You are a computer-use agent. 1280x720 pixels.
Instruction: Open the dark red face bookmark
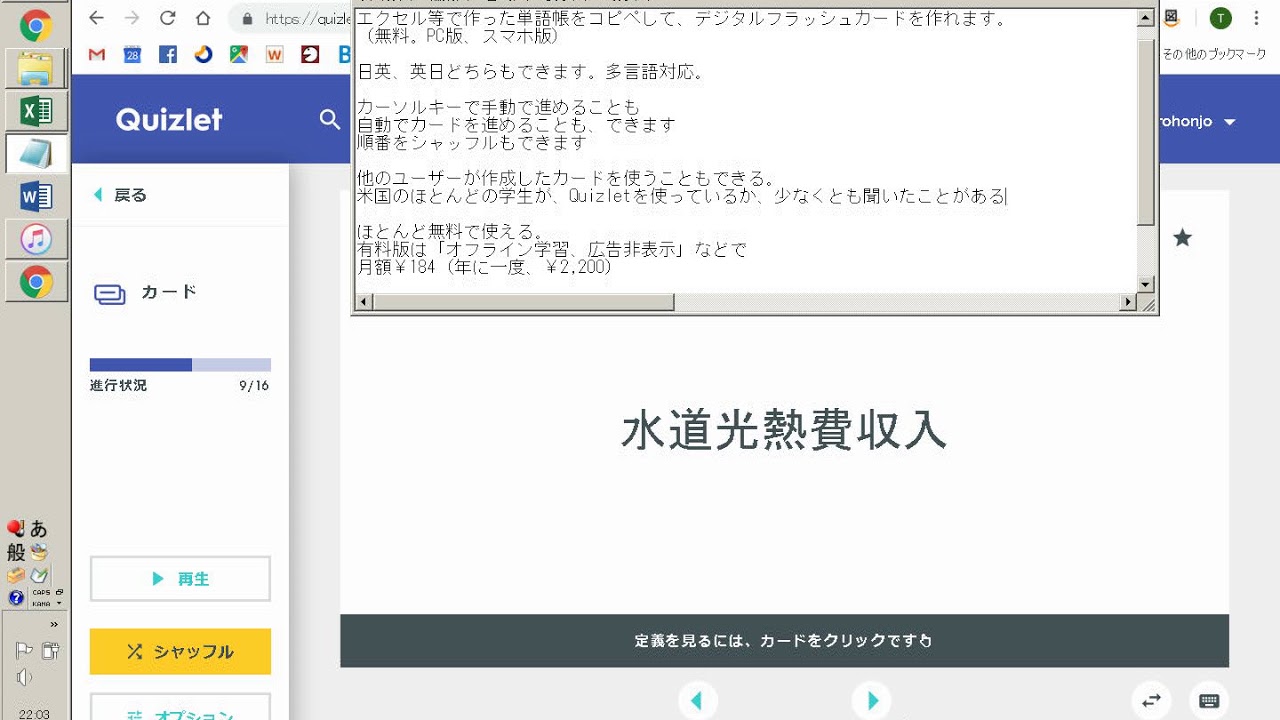pos(310,55)
